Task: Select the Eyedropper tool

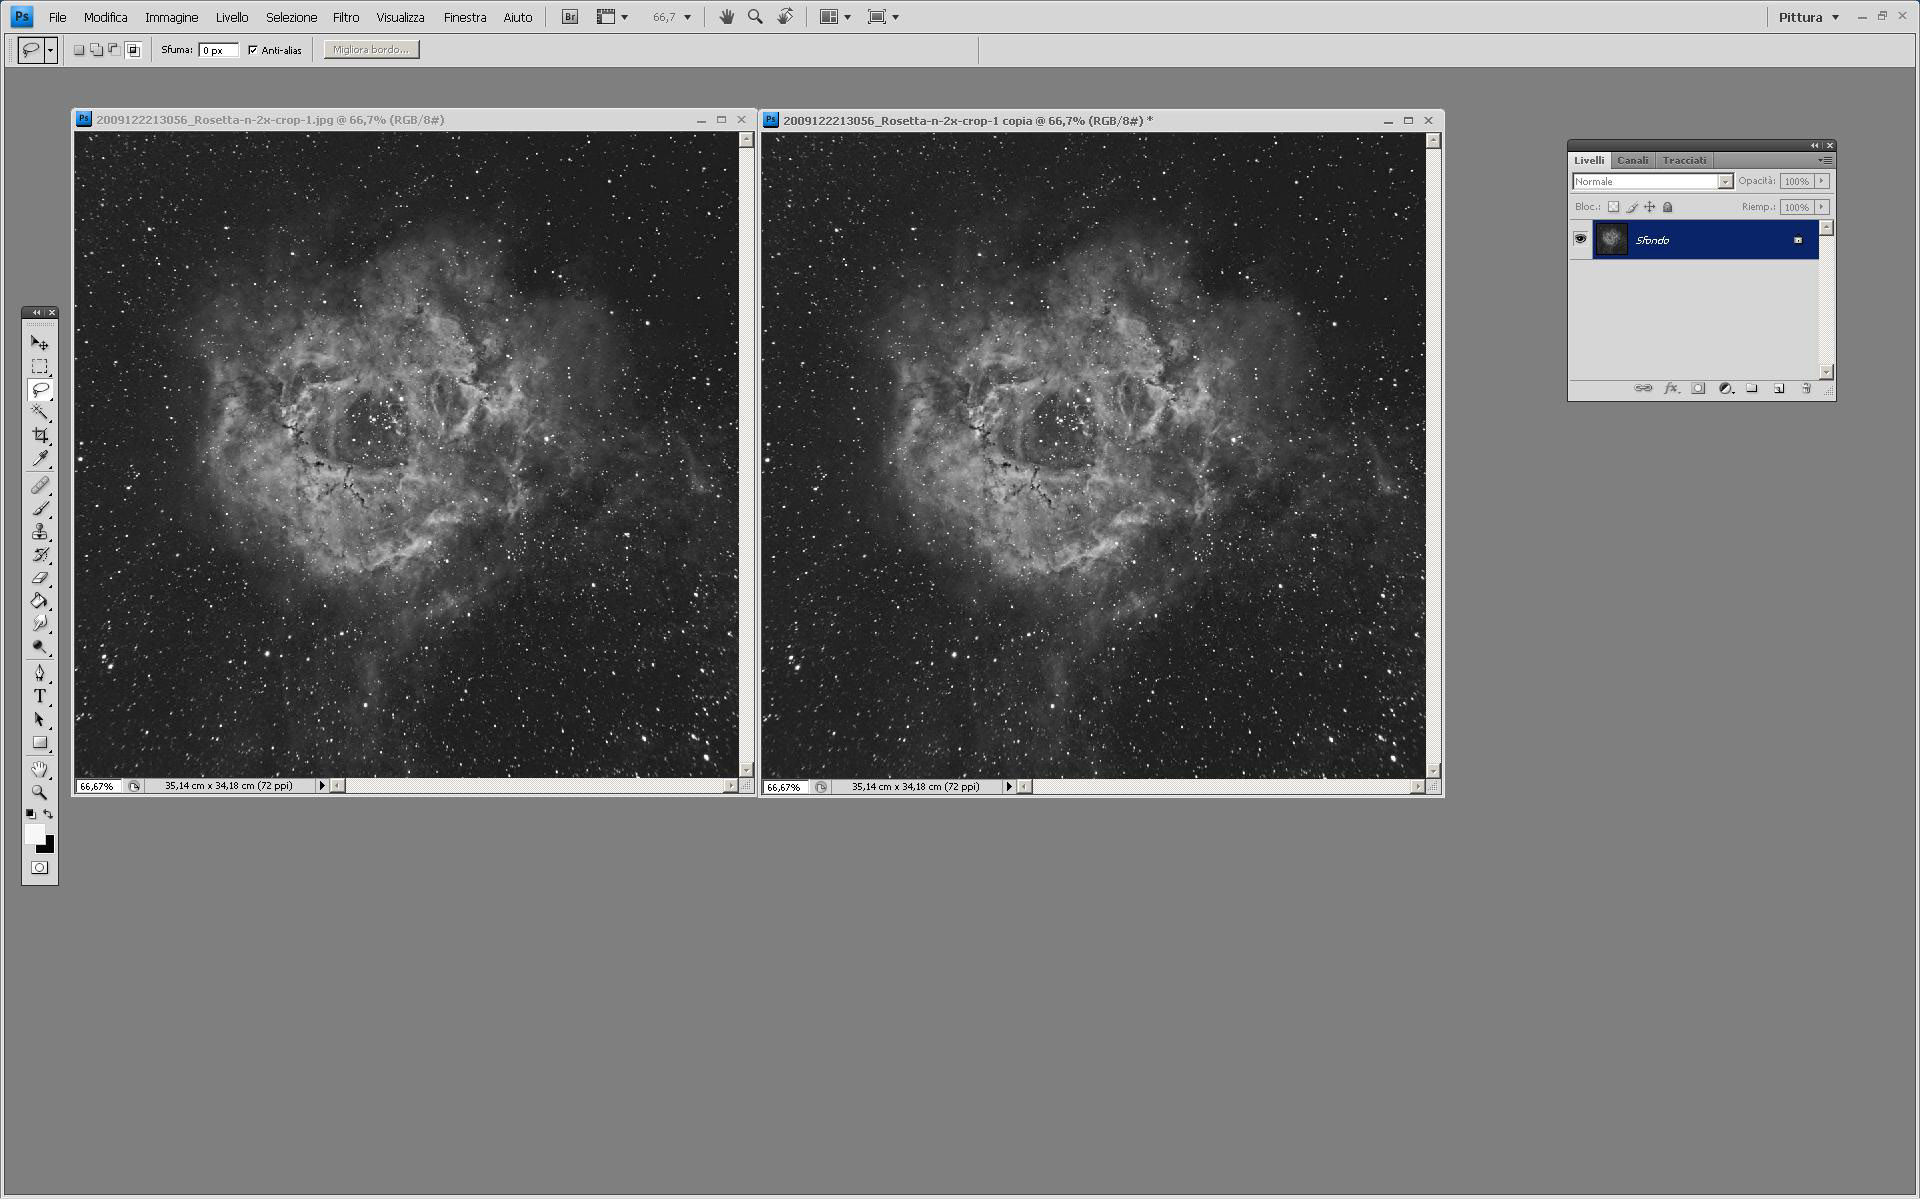Action: (40, 458)
